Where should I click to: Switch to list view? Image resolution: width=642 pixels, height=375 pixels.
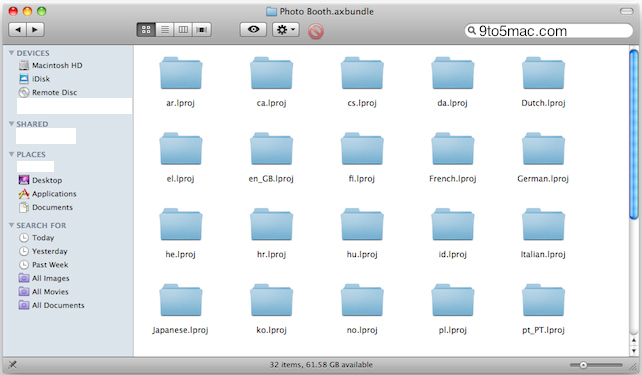[165, 29]
